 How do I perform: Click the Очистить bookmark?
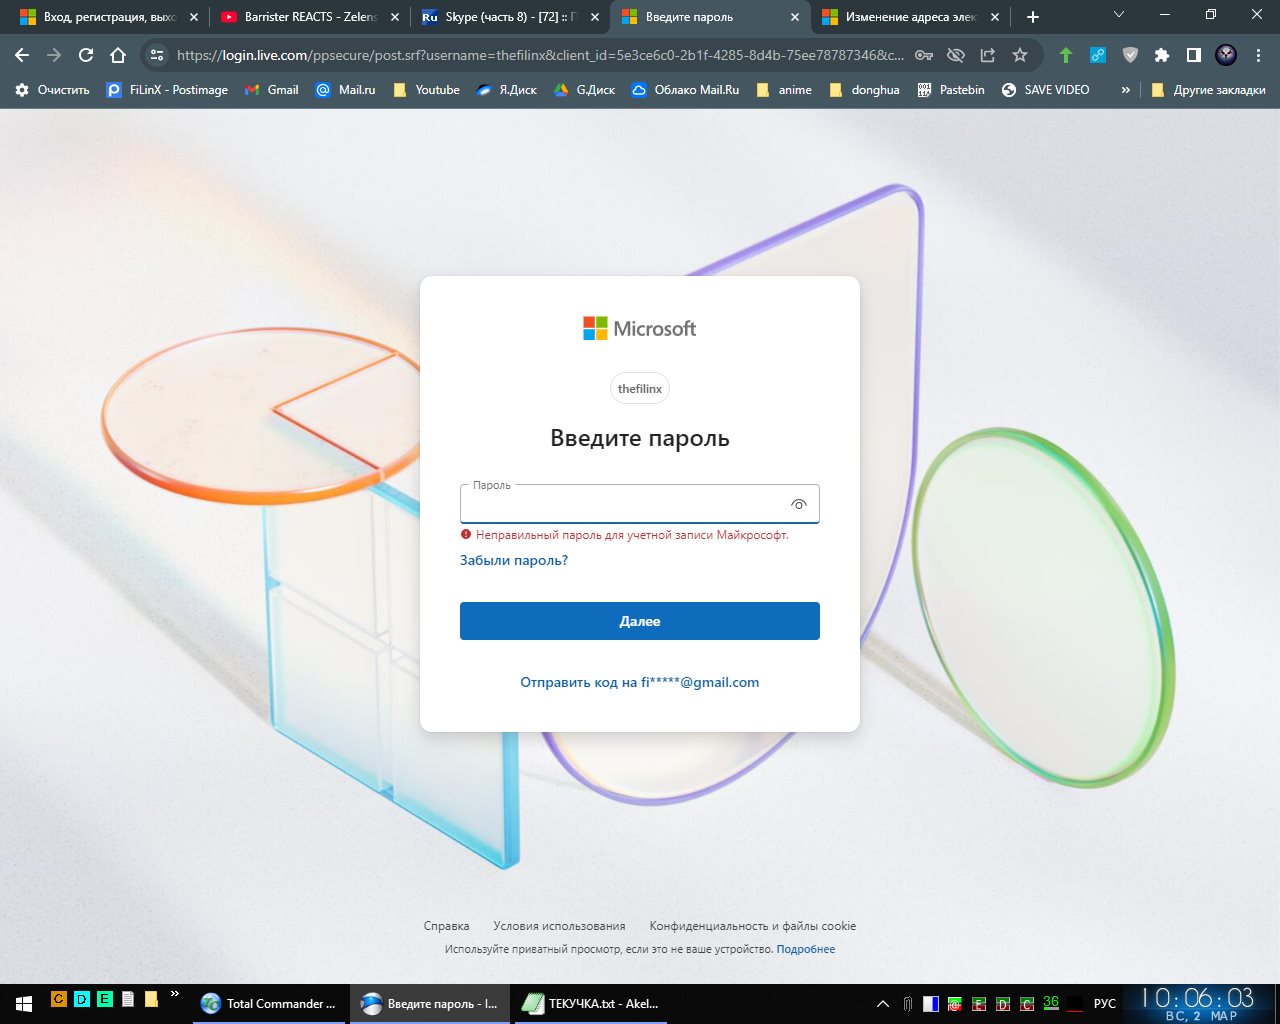(x=52, y=90)
